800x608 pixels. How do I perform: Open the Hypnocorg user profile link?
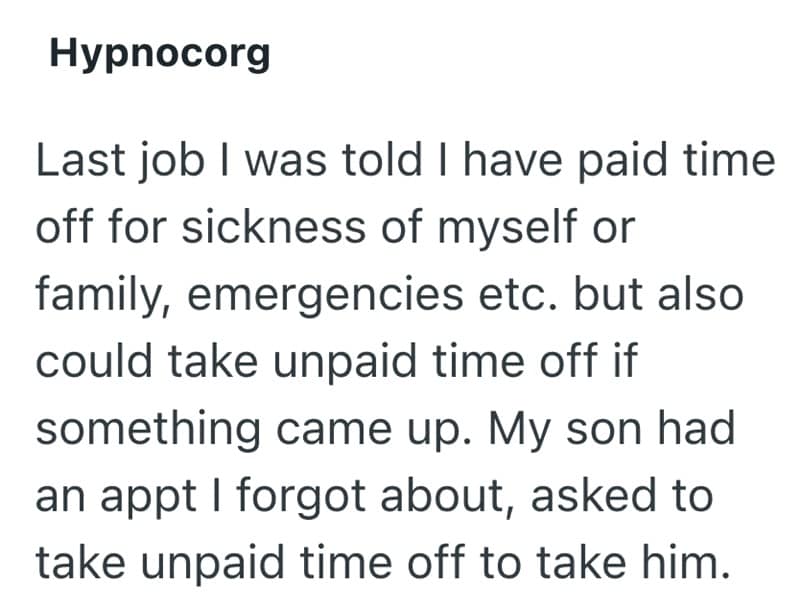point(160,54)
